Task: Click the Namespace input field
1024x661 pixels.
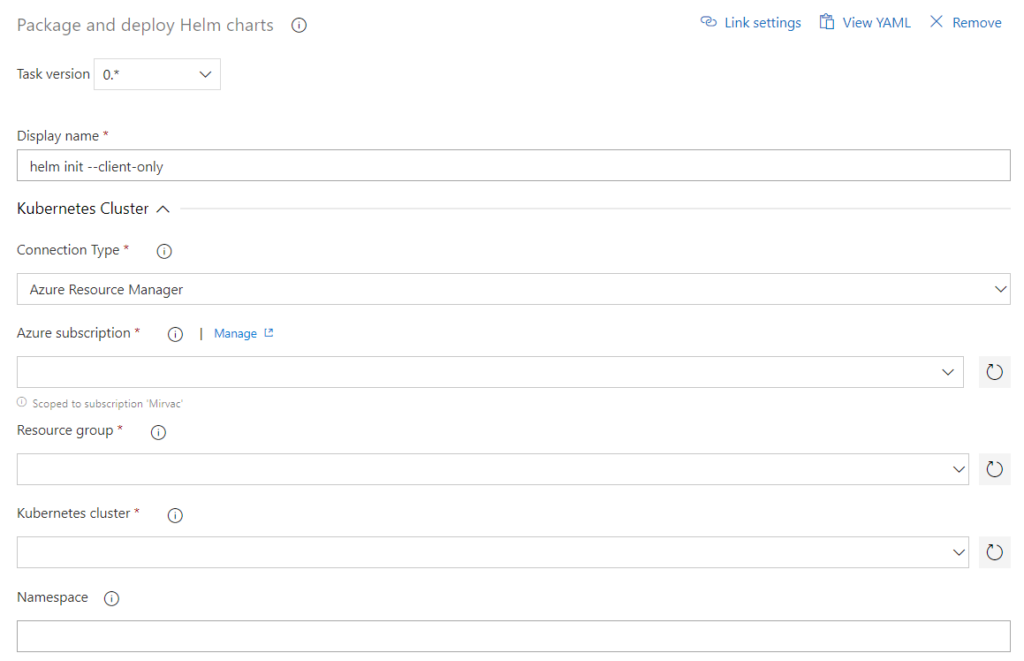Action: pyautogui.click(x=513, y=636)
